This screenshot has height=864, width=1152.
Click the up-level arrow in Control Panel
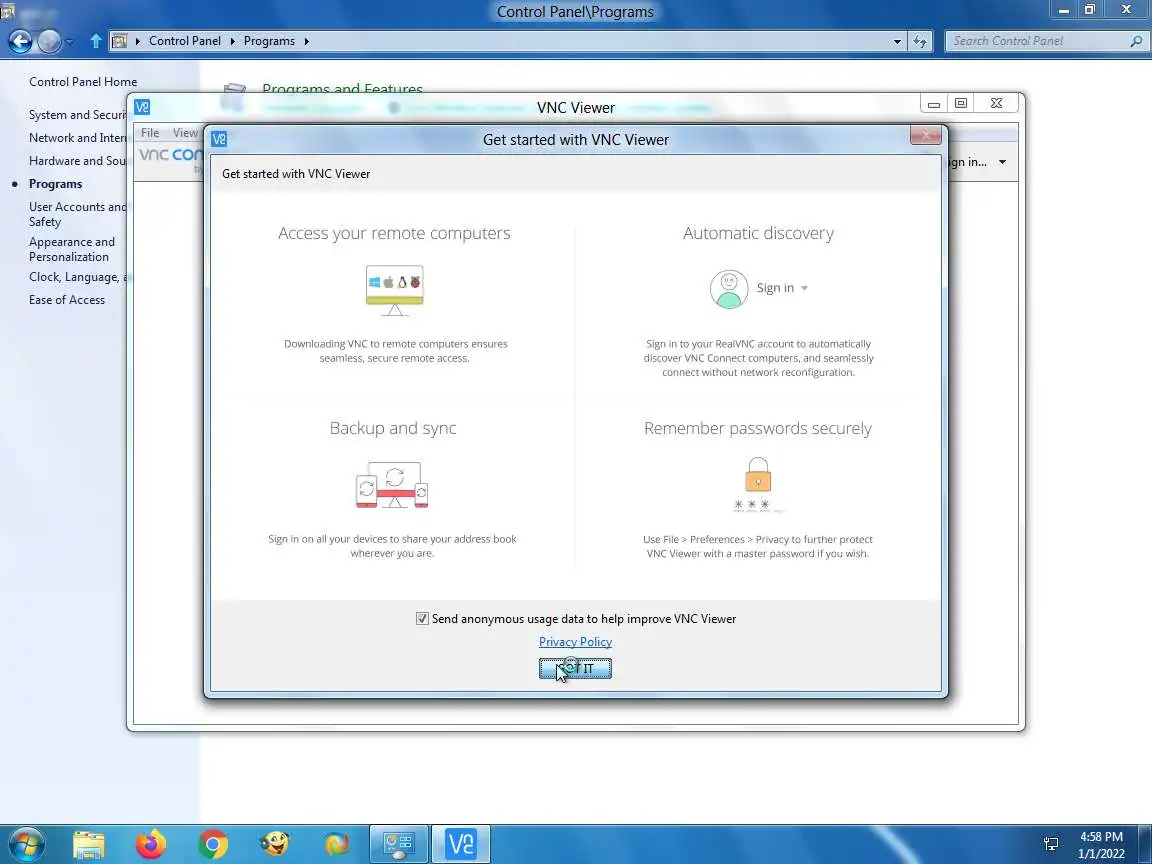[x=96, y=41]
